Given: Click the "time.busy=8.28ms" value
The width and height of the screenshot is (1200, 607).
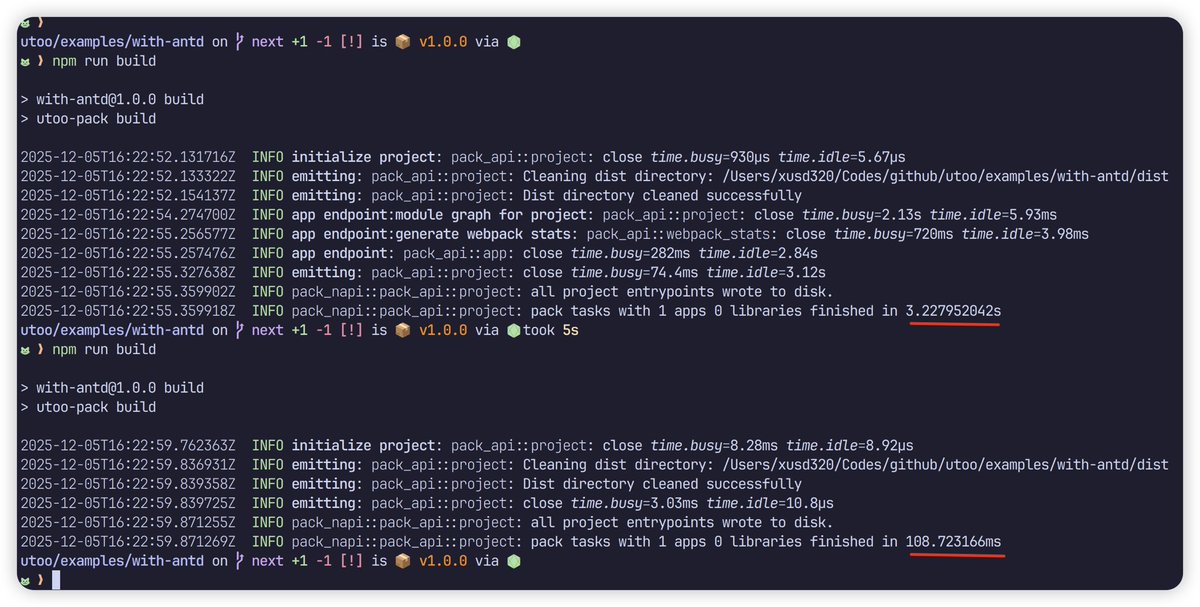Looking at the screenshot, I should [x=714, y=445].
